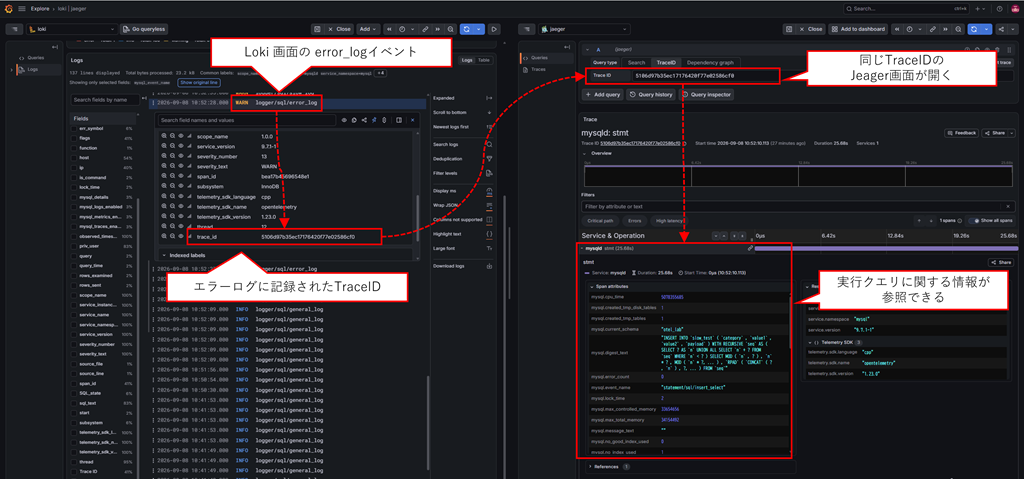
Task: Click the Search logs magnifier icon
Action: (489, 144)
